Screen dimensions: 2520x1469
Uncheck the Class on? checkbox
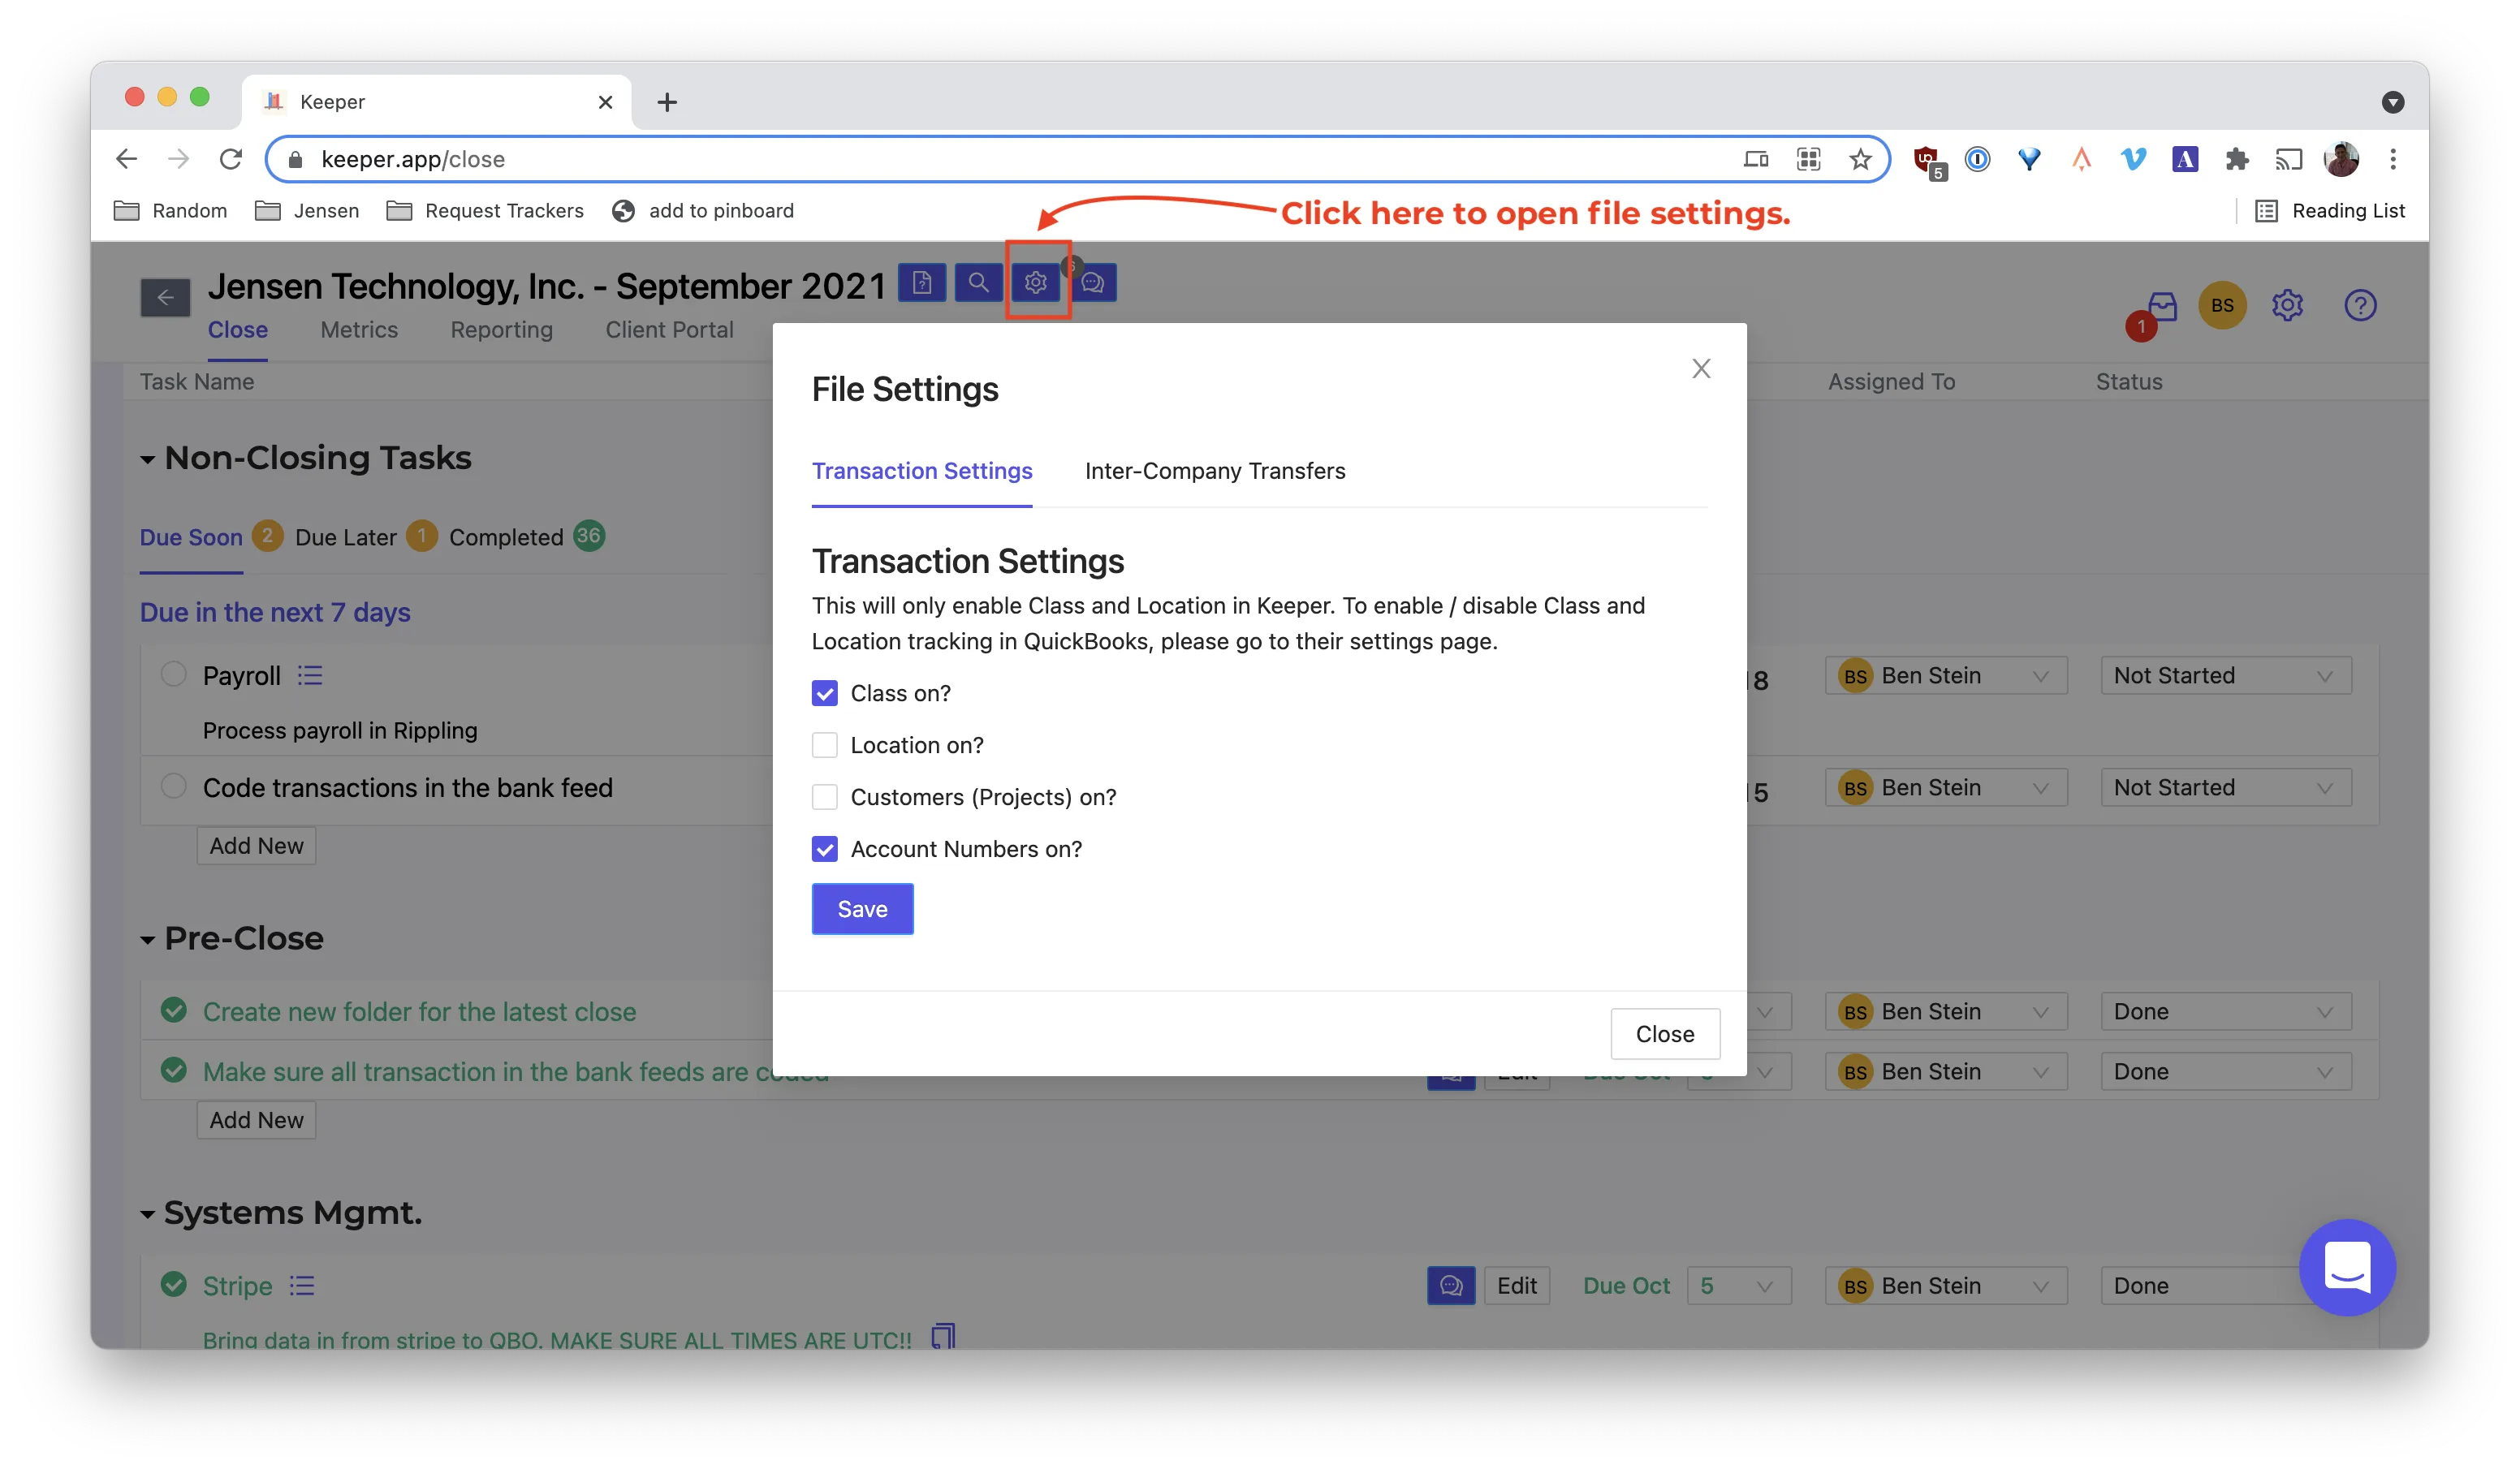[824, 693]
